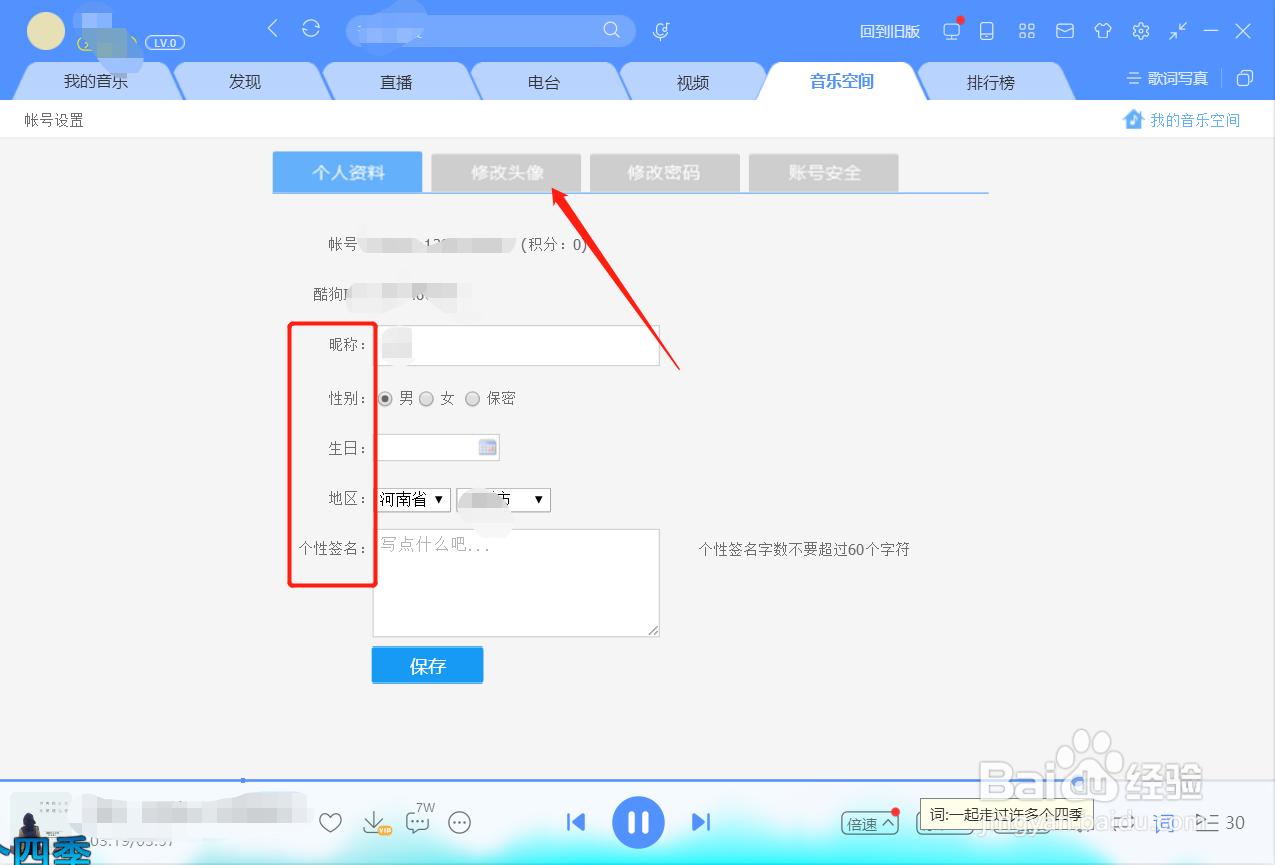Click 回到旧版 link
1275x865 pixels.
pos(890,31)
